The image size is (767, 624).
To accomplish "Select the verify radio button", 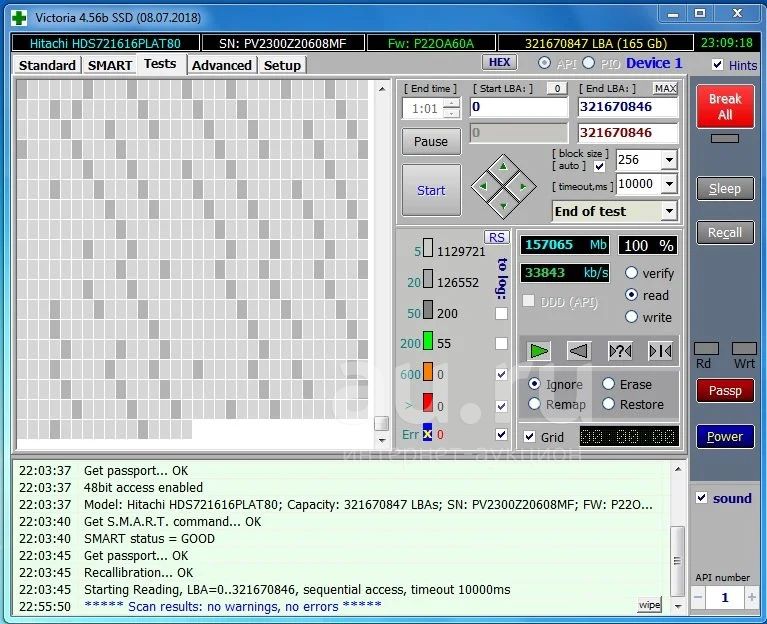I will click(x=632, y=272).
